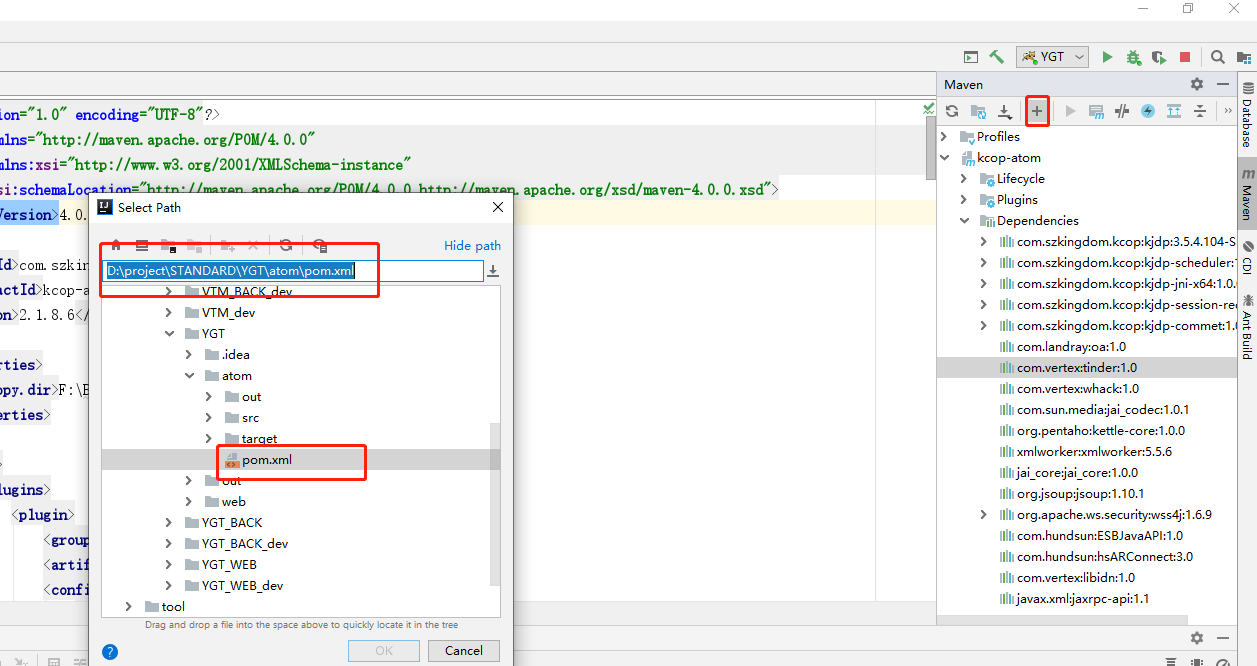1257x666 pixels.
Task: Generate sources and update folders icon
Action: click(x=979, y=111)
